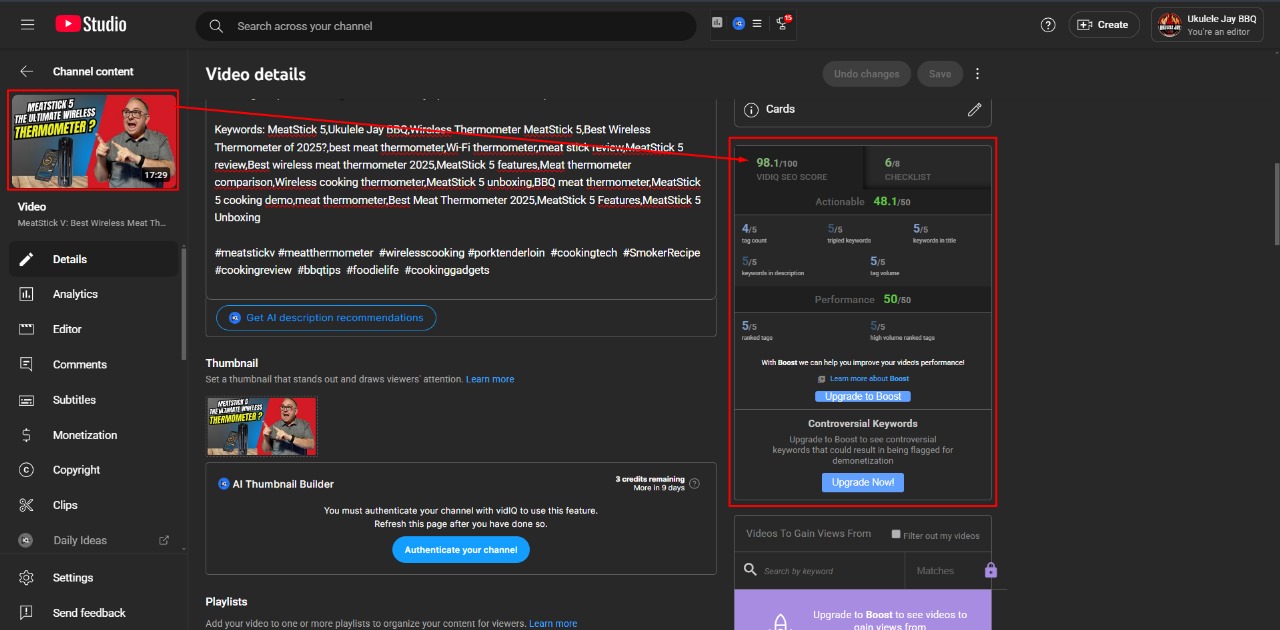Click into the description text box
This screenshot has width=1280, height=630.
[461, 200]
